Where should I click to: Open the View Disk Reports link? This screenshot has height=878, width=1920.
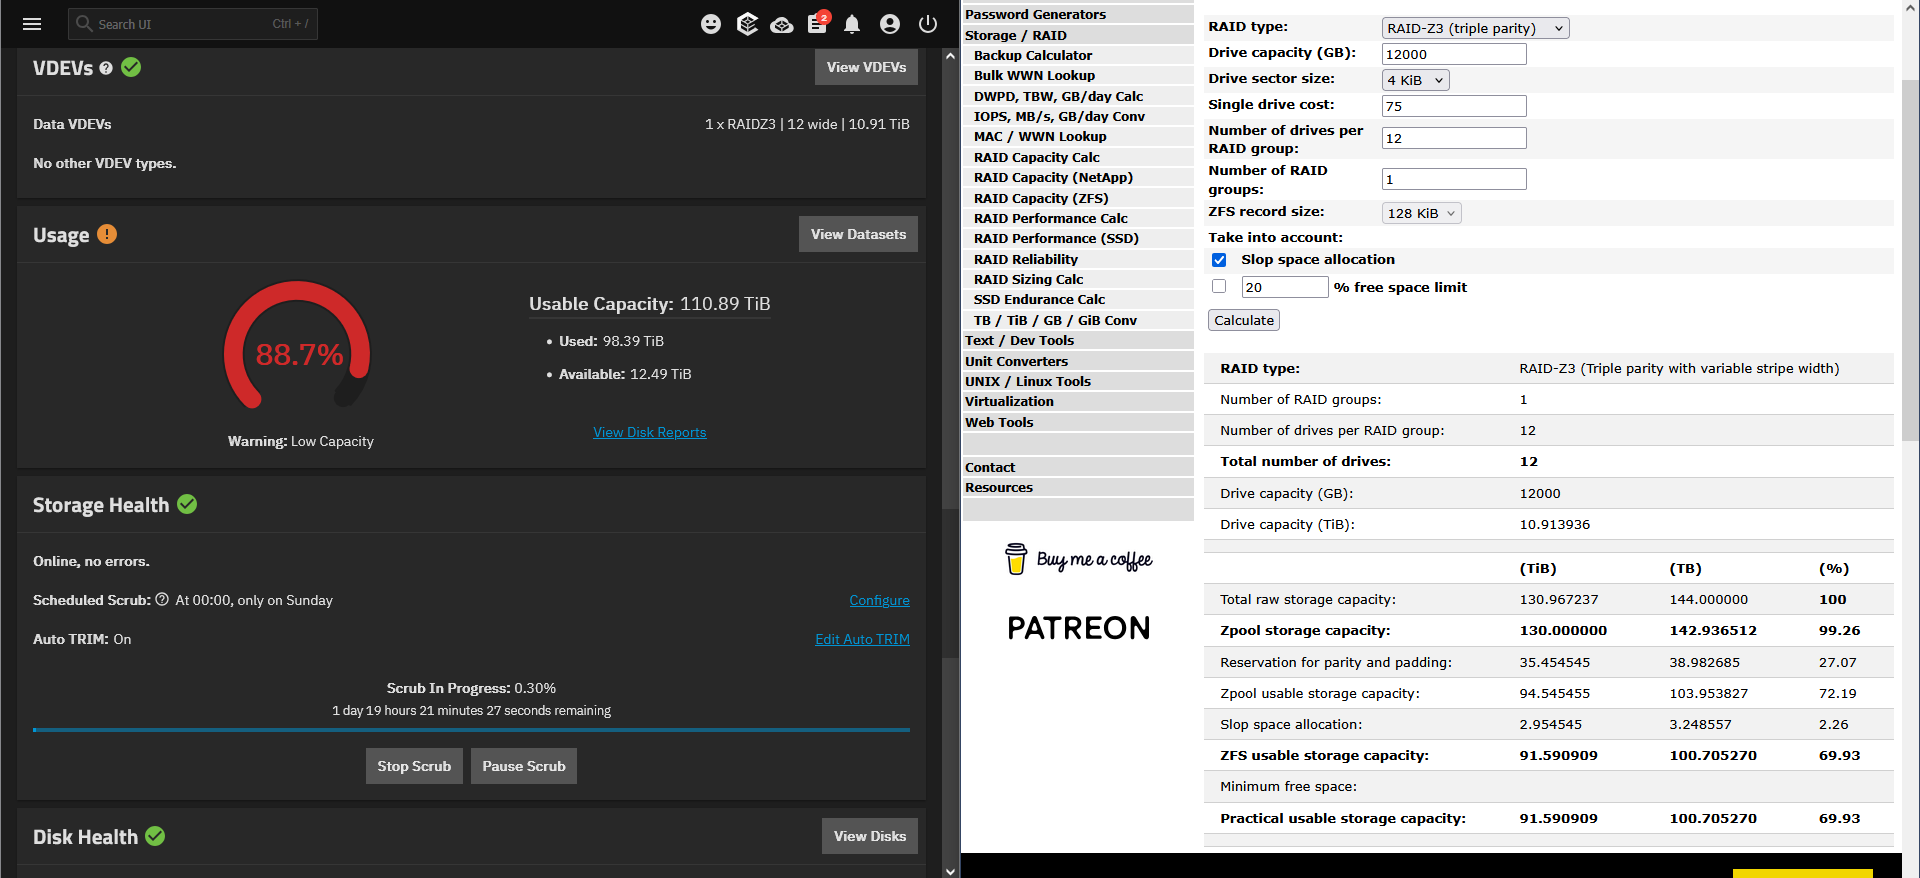(x=650, y=432)
